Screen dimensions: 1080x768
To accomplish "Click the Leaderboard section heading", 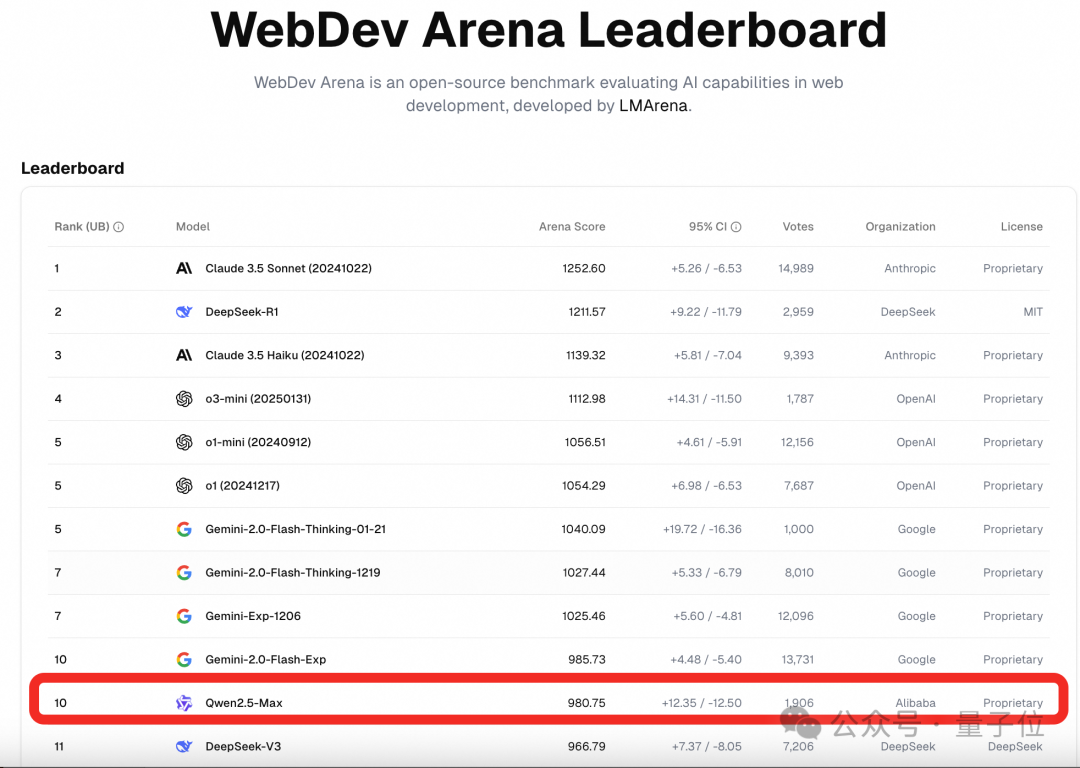I will click(72, 168).
